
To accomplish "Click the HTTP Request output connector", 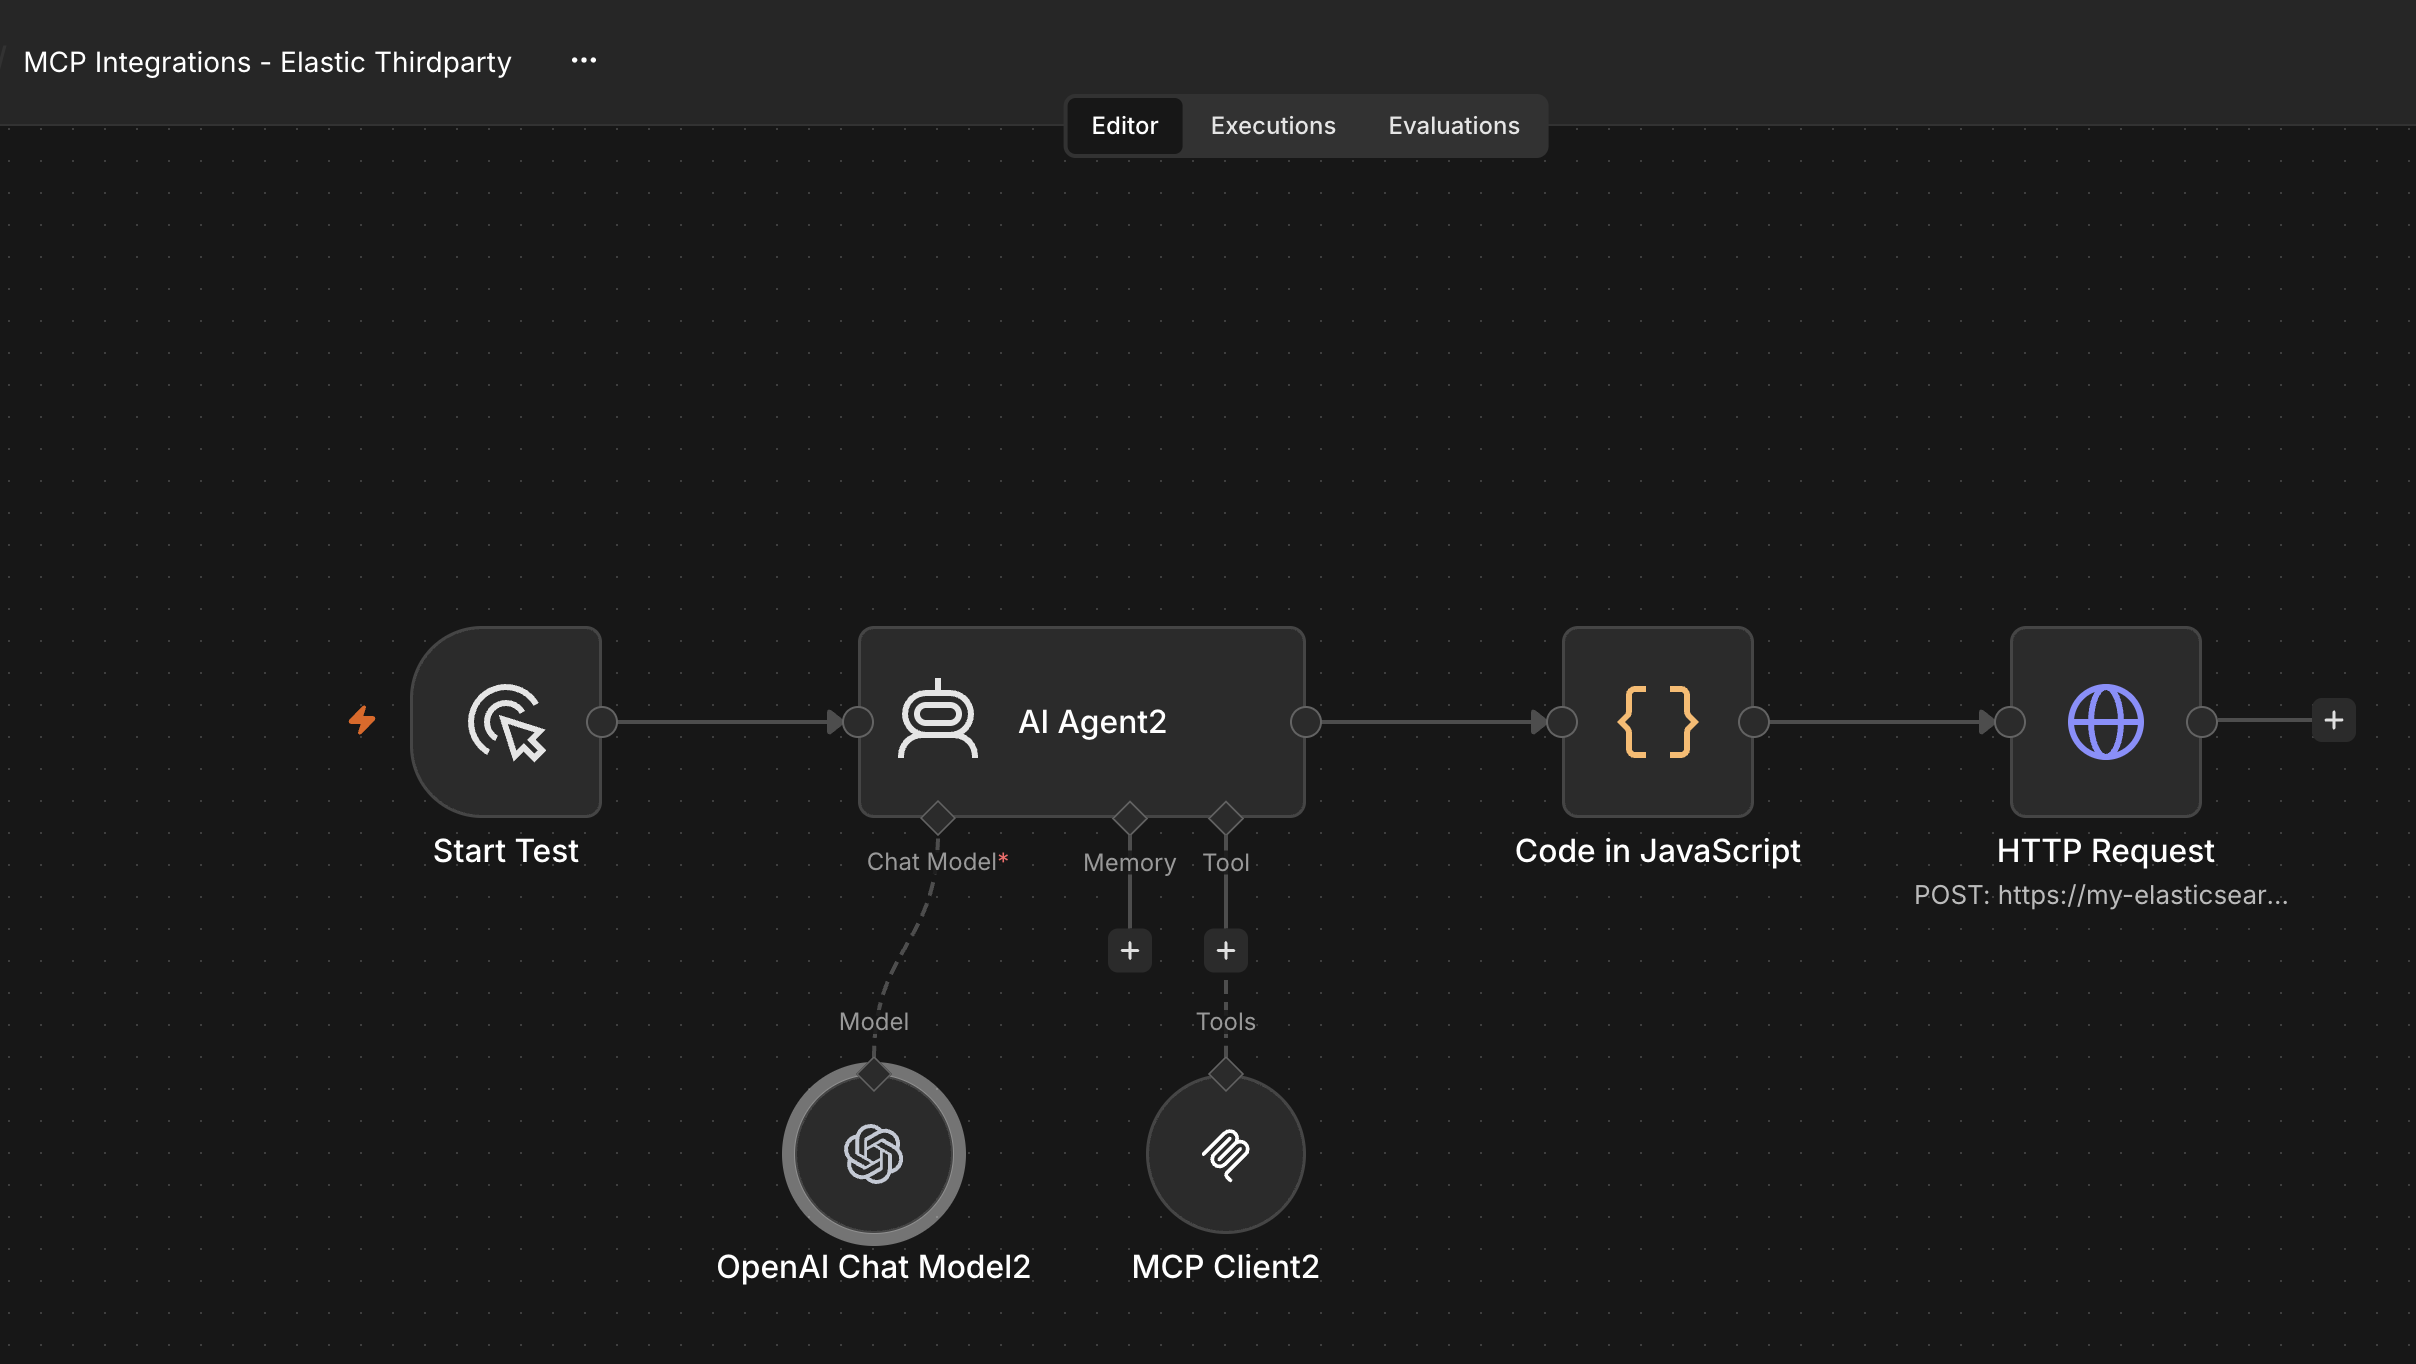I will pyautogui.click(x=2202, y=721).
